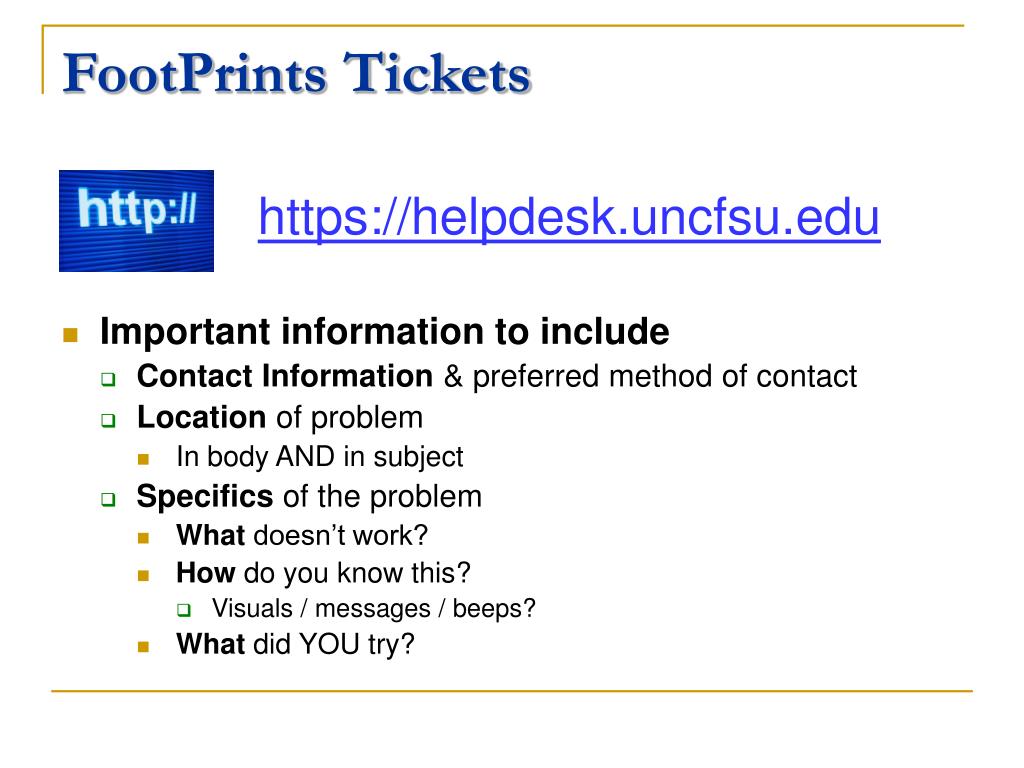Click the blue http:// image

(136, 221)
